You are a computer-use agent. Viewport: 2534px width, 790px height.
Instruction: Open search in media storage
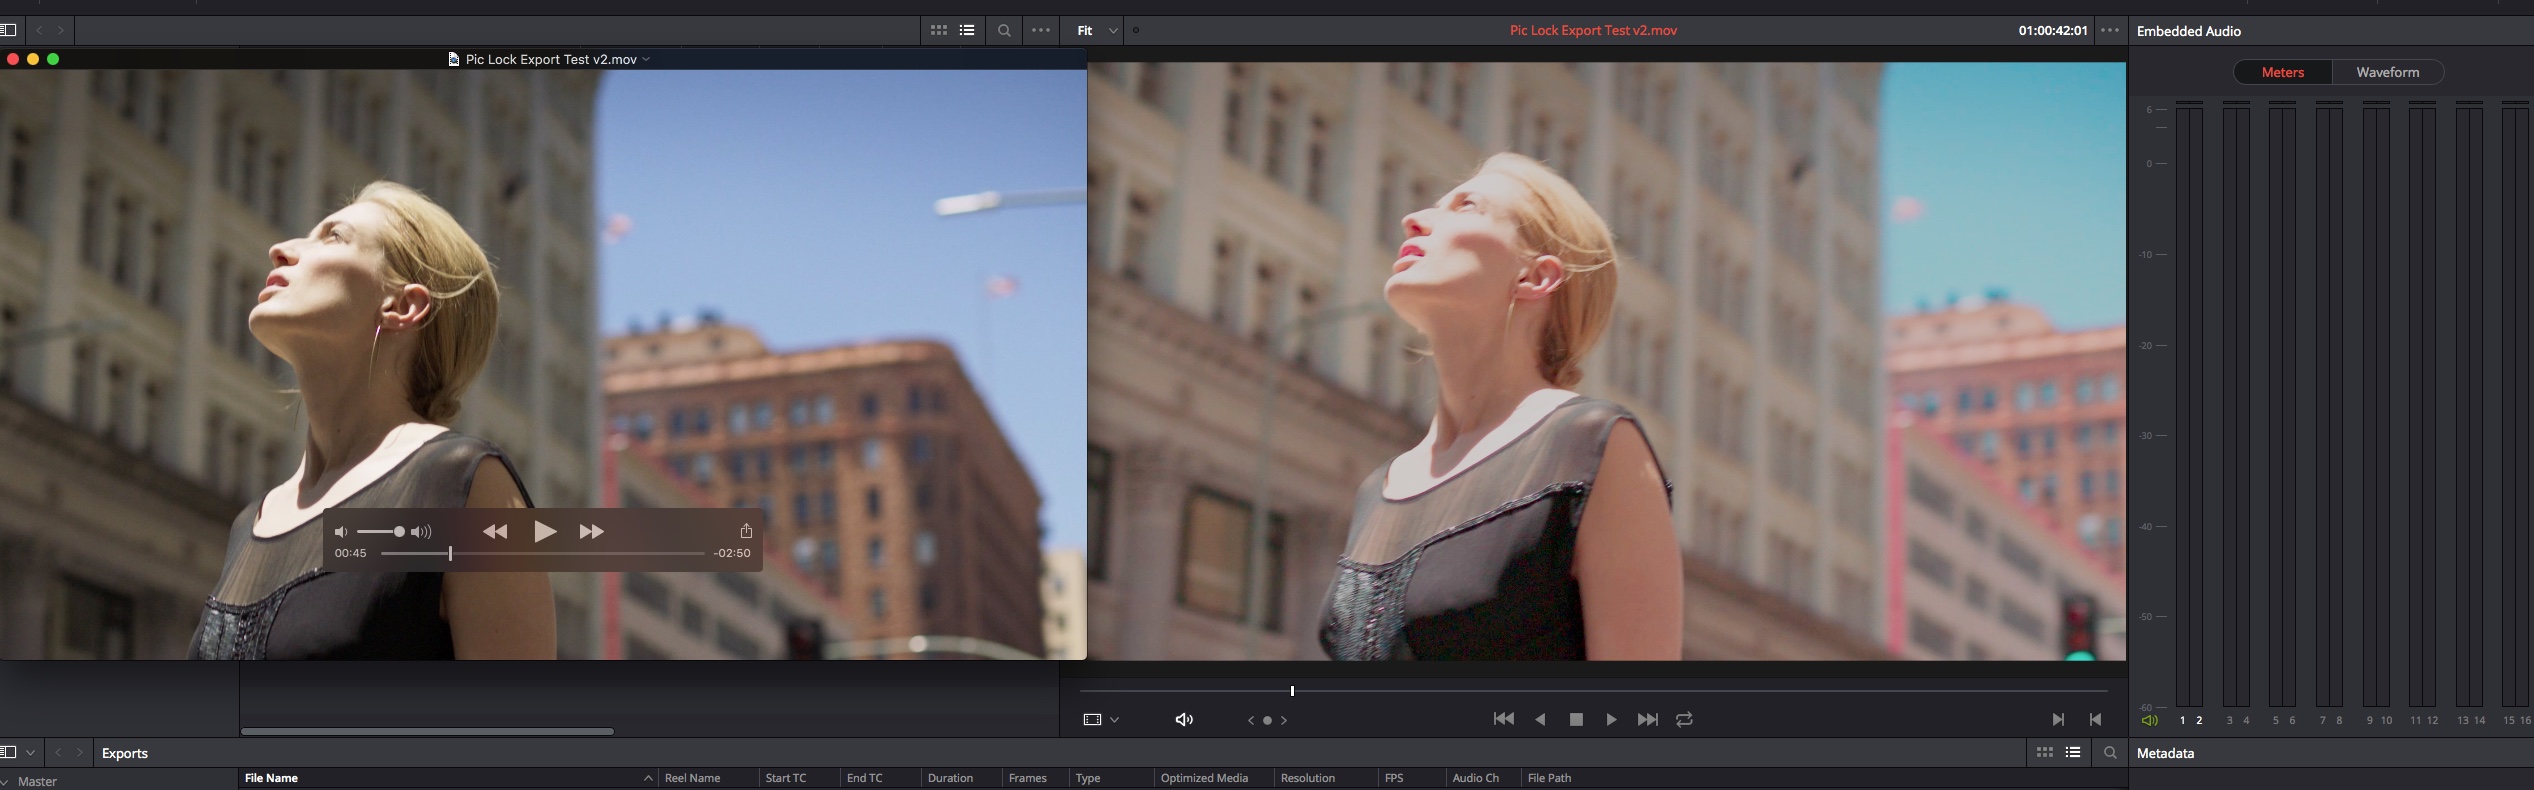[x=1004, y=30]
